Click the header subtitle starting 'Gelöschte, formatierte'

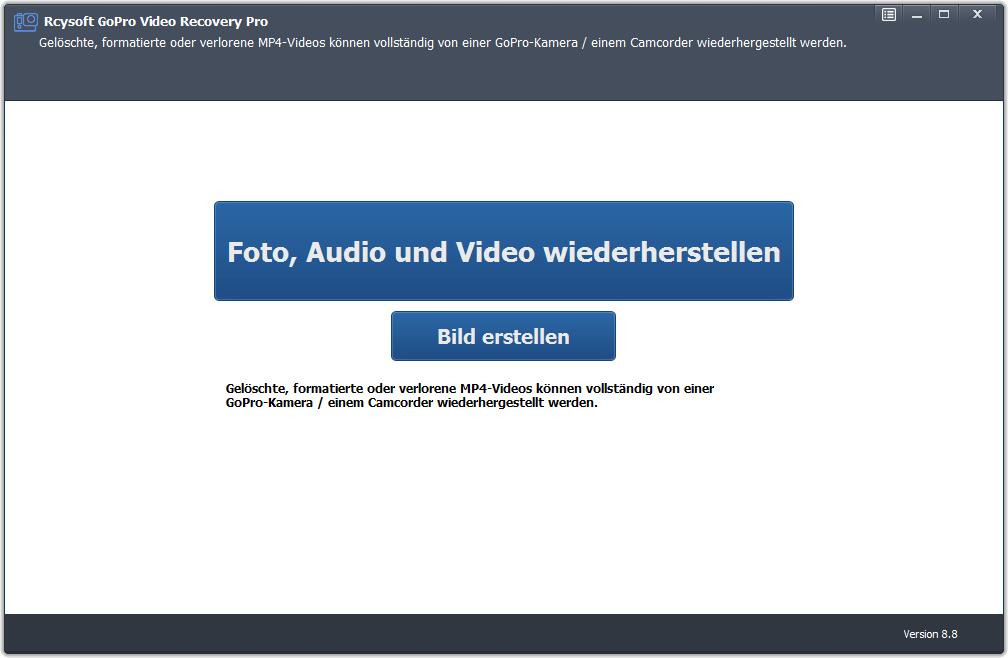tap(442, 43)
